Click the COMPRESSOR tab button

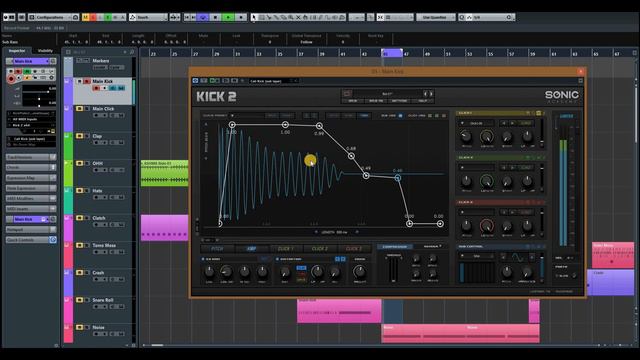395,247
